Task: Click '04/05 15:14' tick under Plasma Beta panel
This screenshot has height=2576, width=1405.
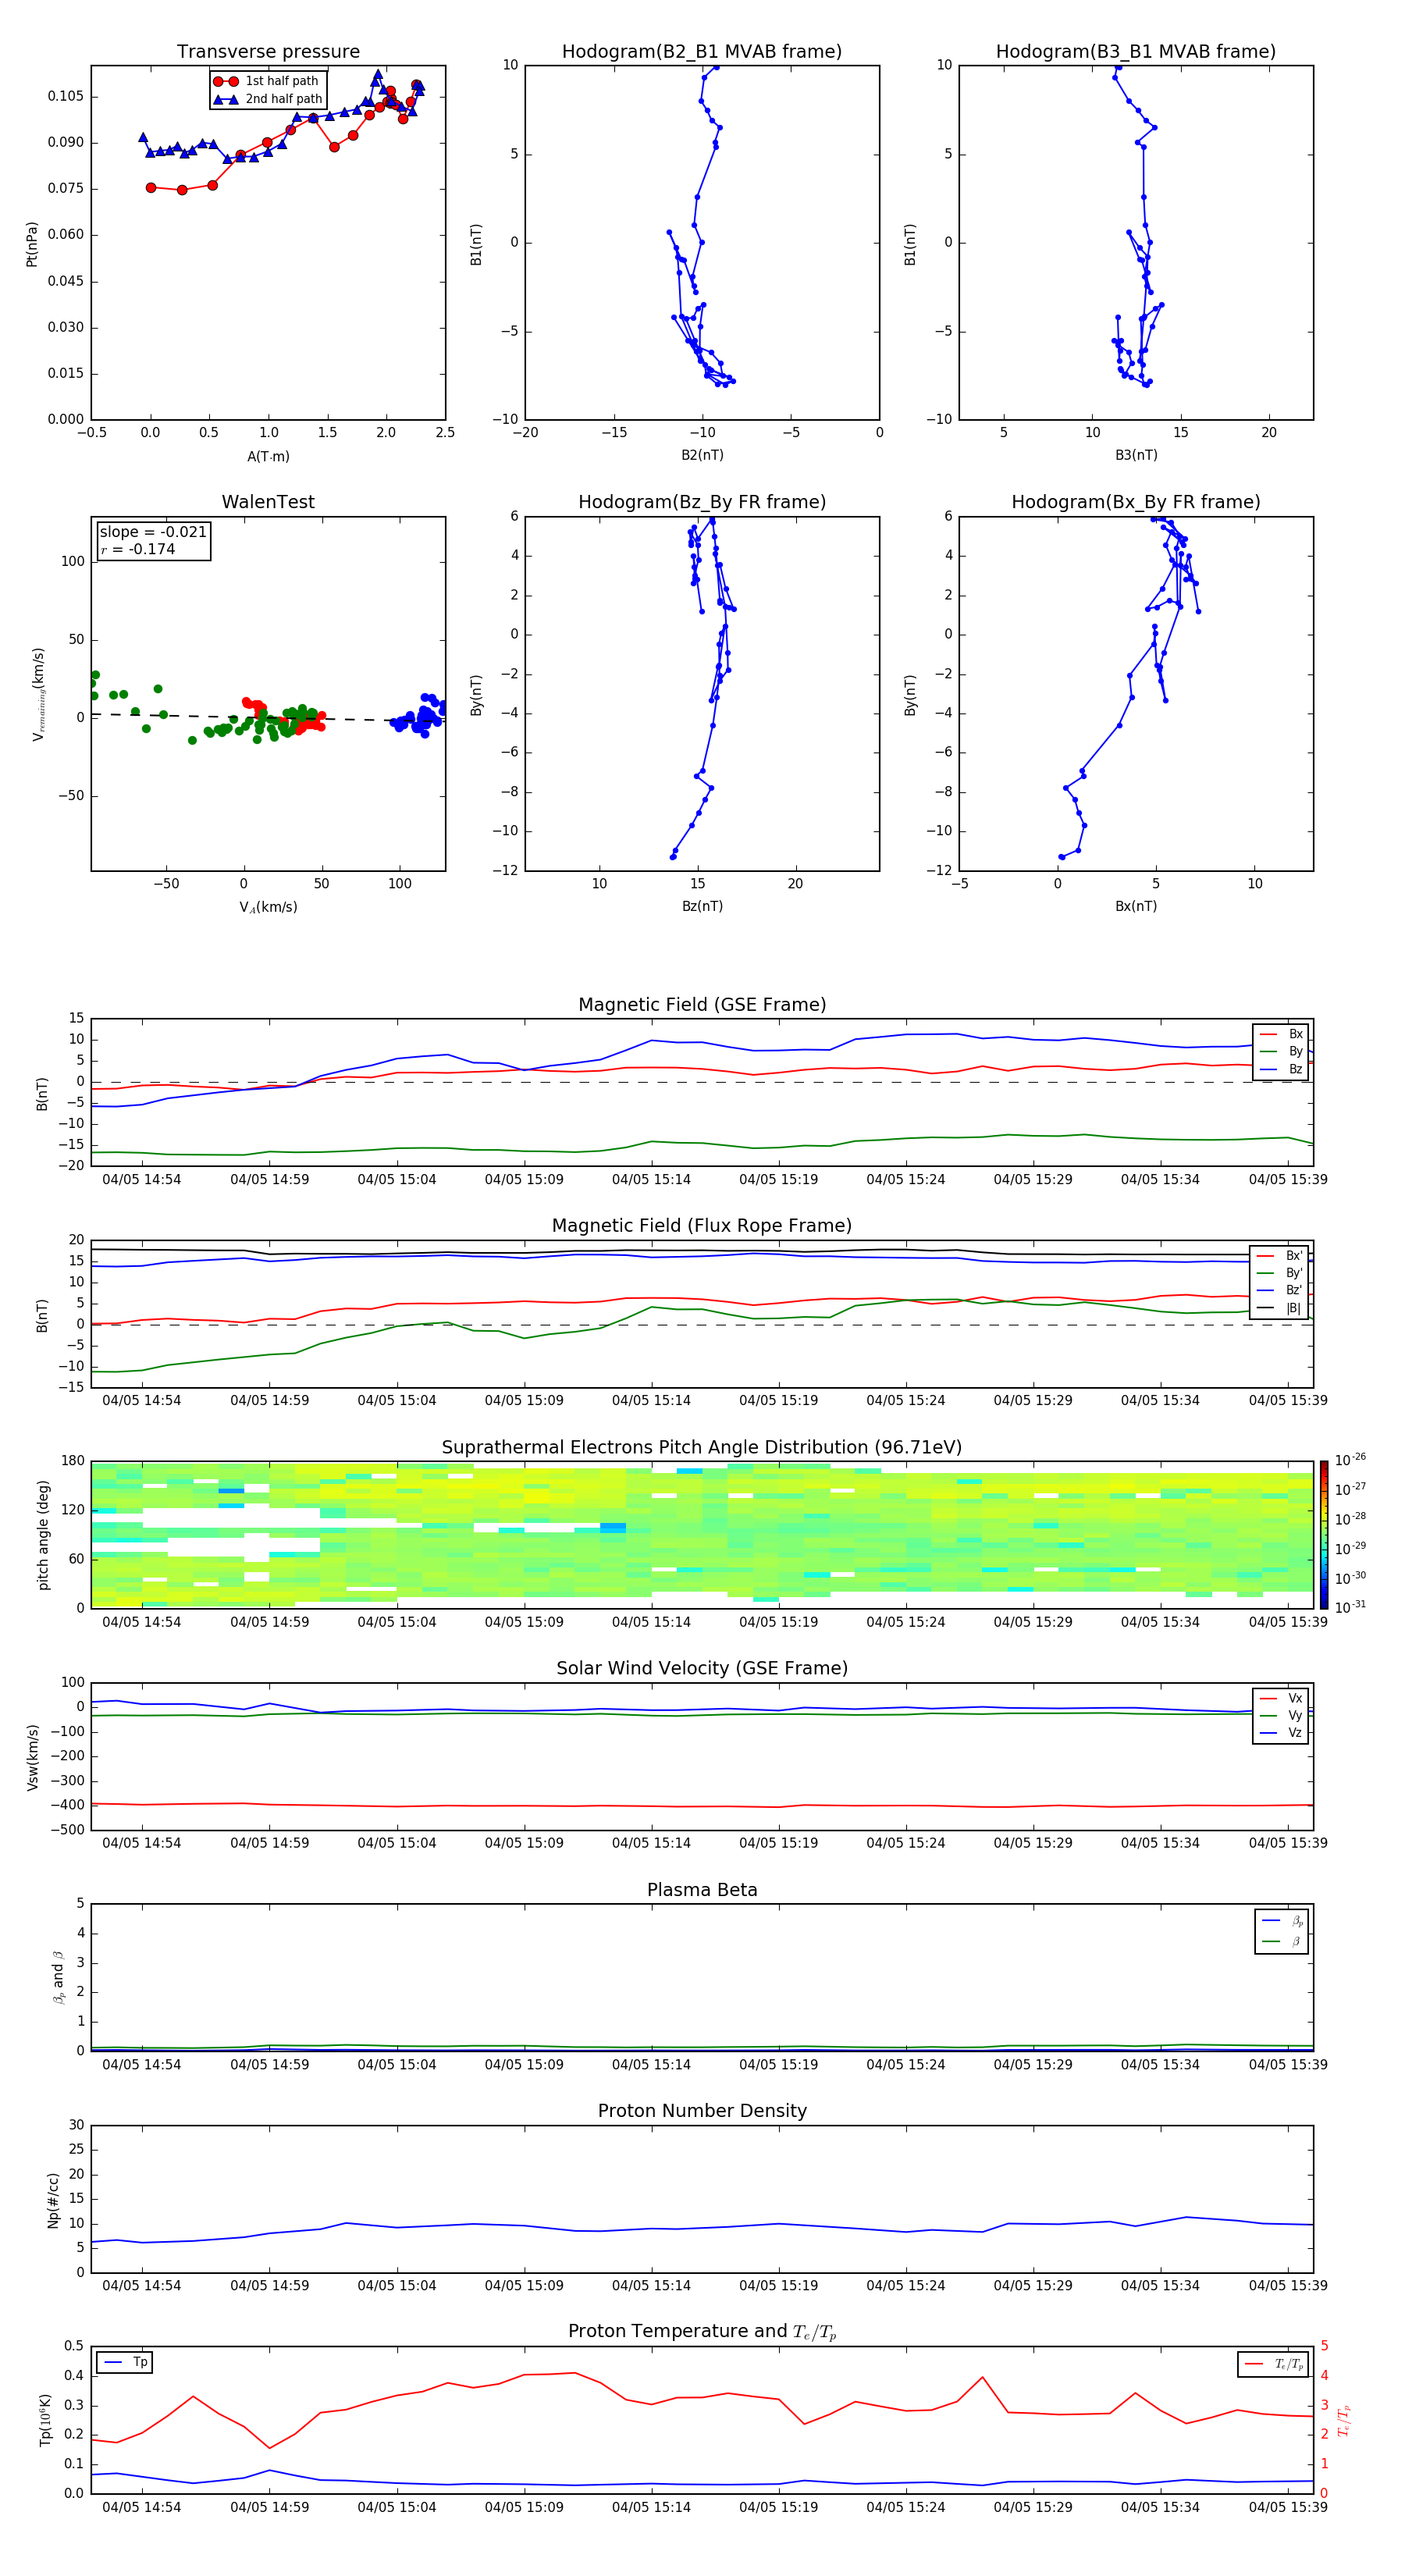Action: tap(651, 2065)
